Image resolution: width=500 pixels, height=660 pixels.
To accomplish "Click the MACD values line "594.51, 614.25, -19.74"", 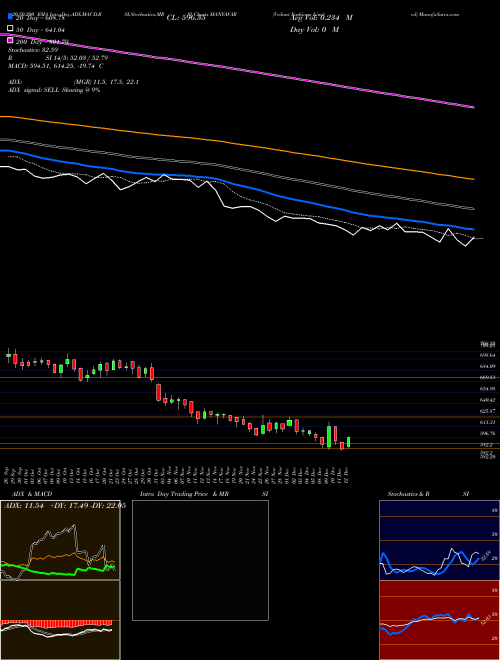I will (x=56, y=66).
